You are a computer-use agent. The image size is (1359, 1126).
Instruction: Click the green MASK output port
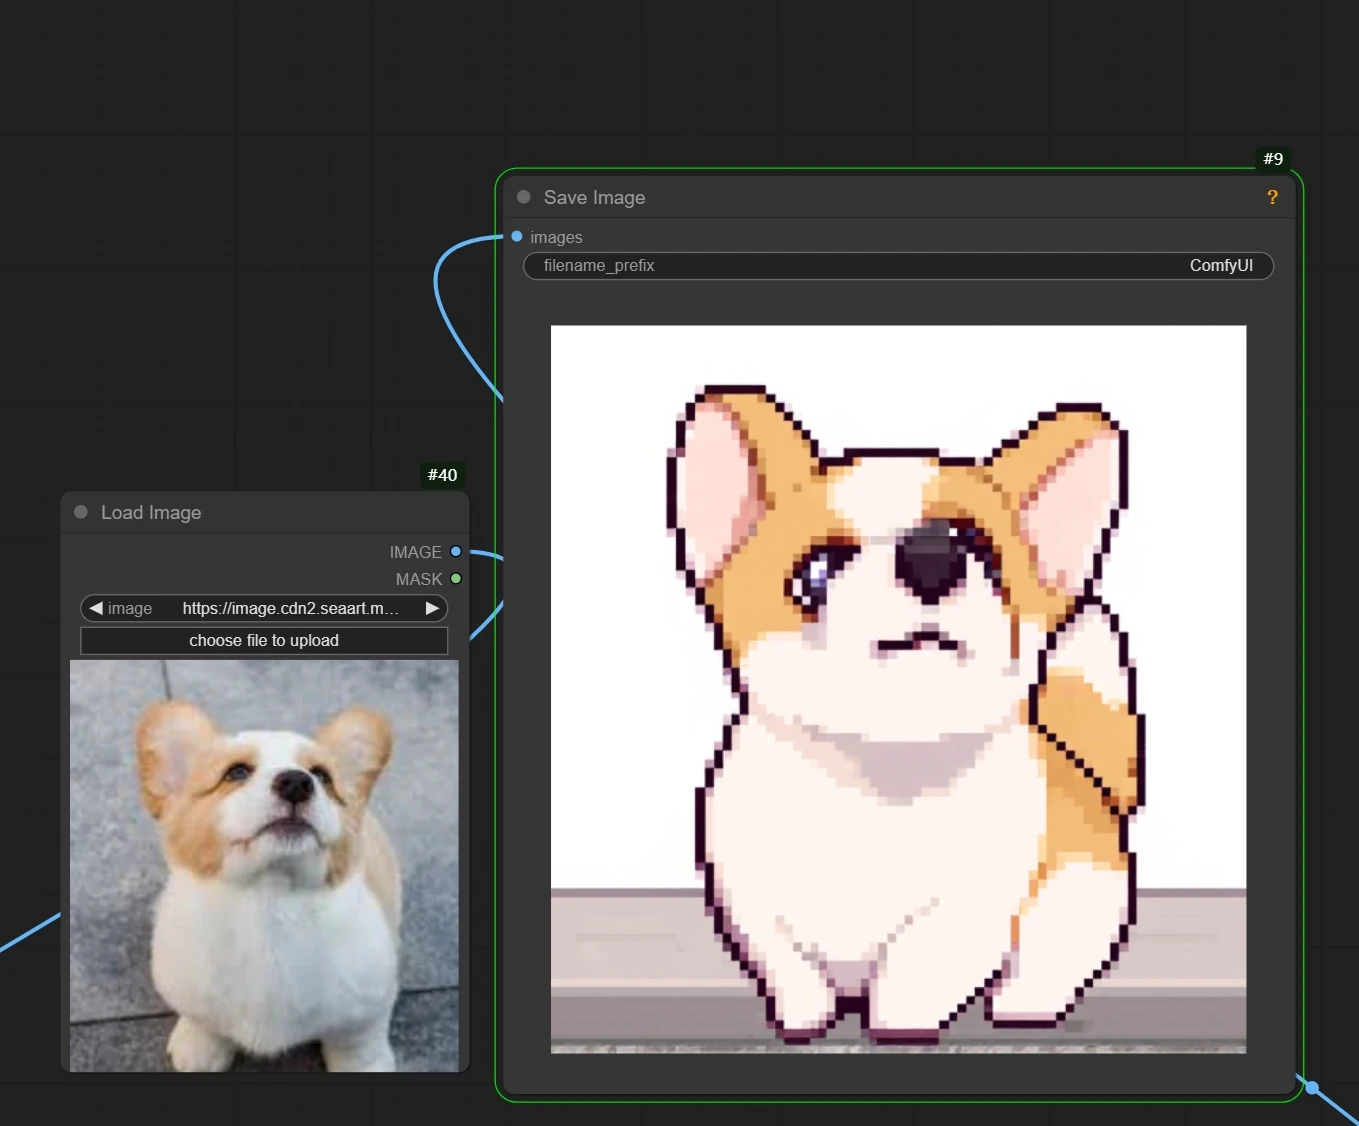(456, 578)
